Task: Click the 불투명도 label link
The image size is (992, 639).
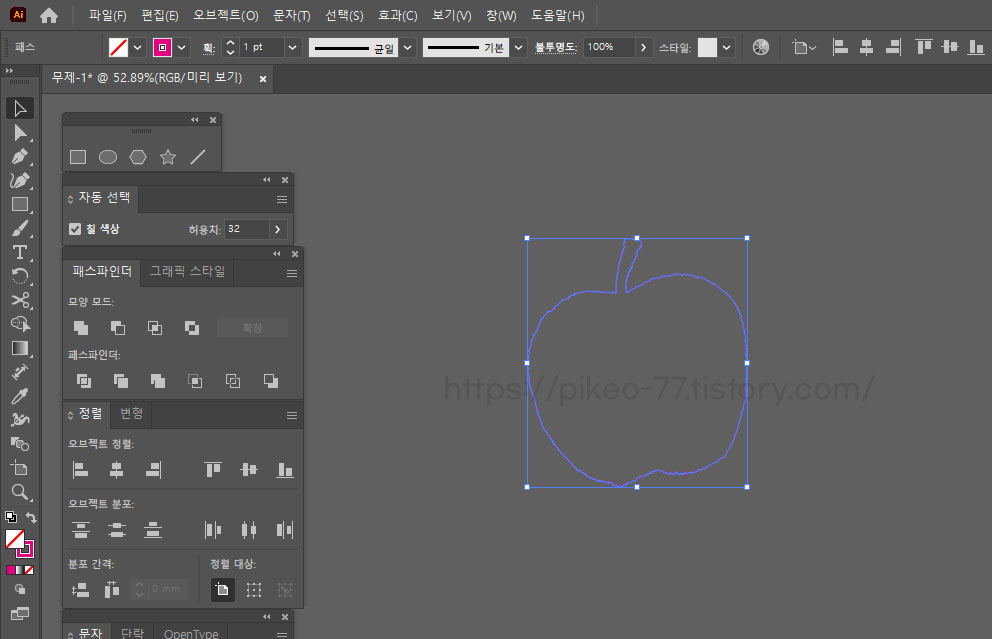Action: pyautogui.click(x=555, y=47)
